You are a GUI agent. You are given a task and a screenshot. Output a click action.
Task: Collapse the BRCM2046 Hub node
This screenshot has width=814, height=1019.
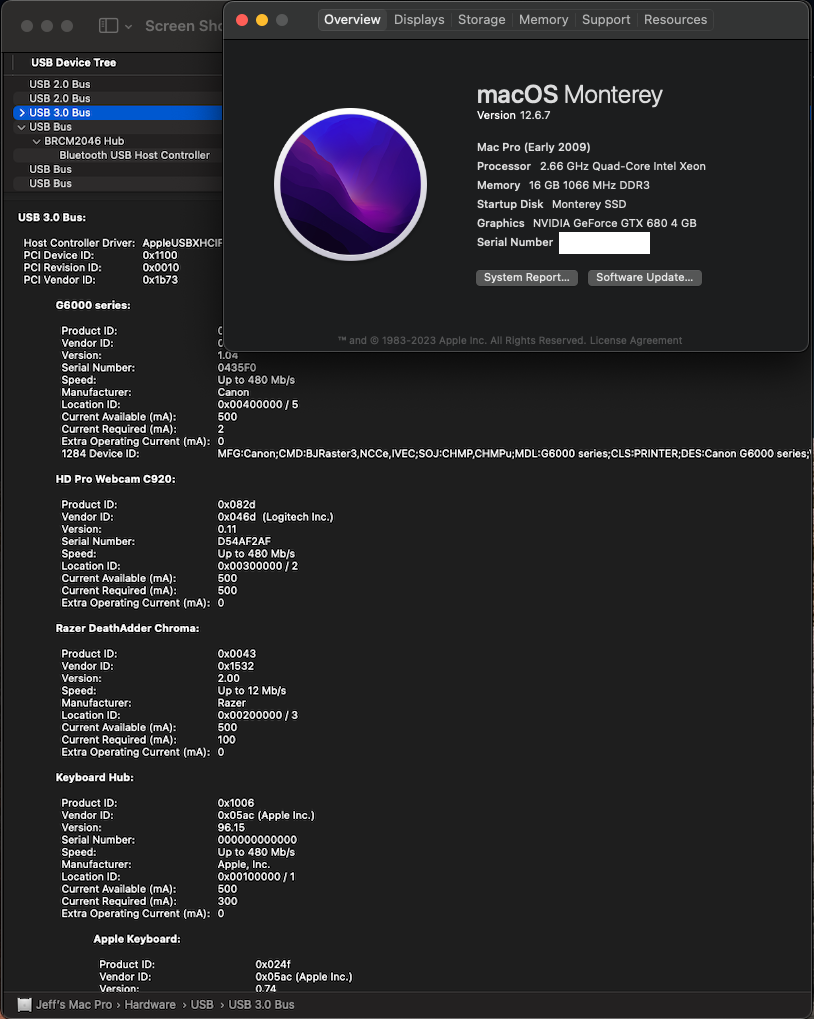[36, 141]
